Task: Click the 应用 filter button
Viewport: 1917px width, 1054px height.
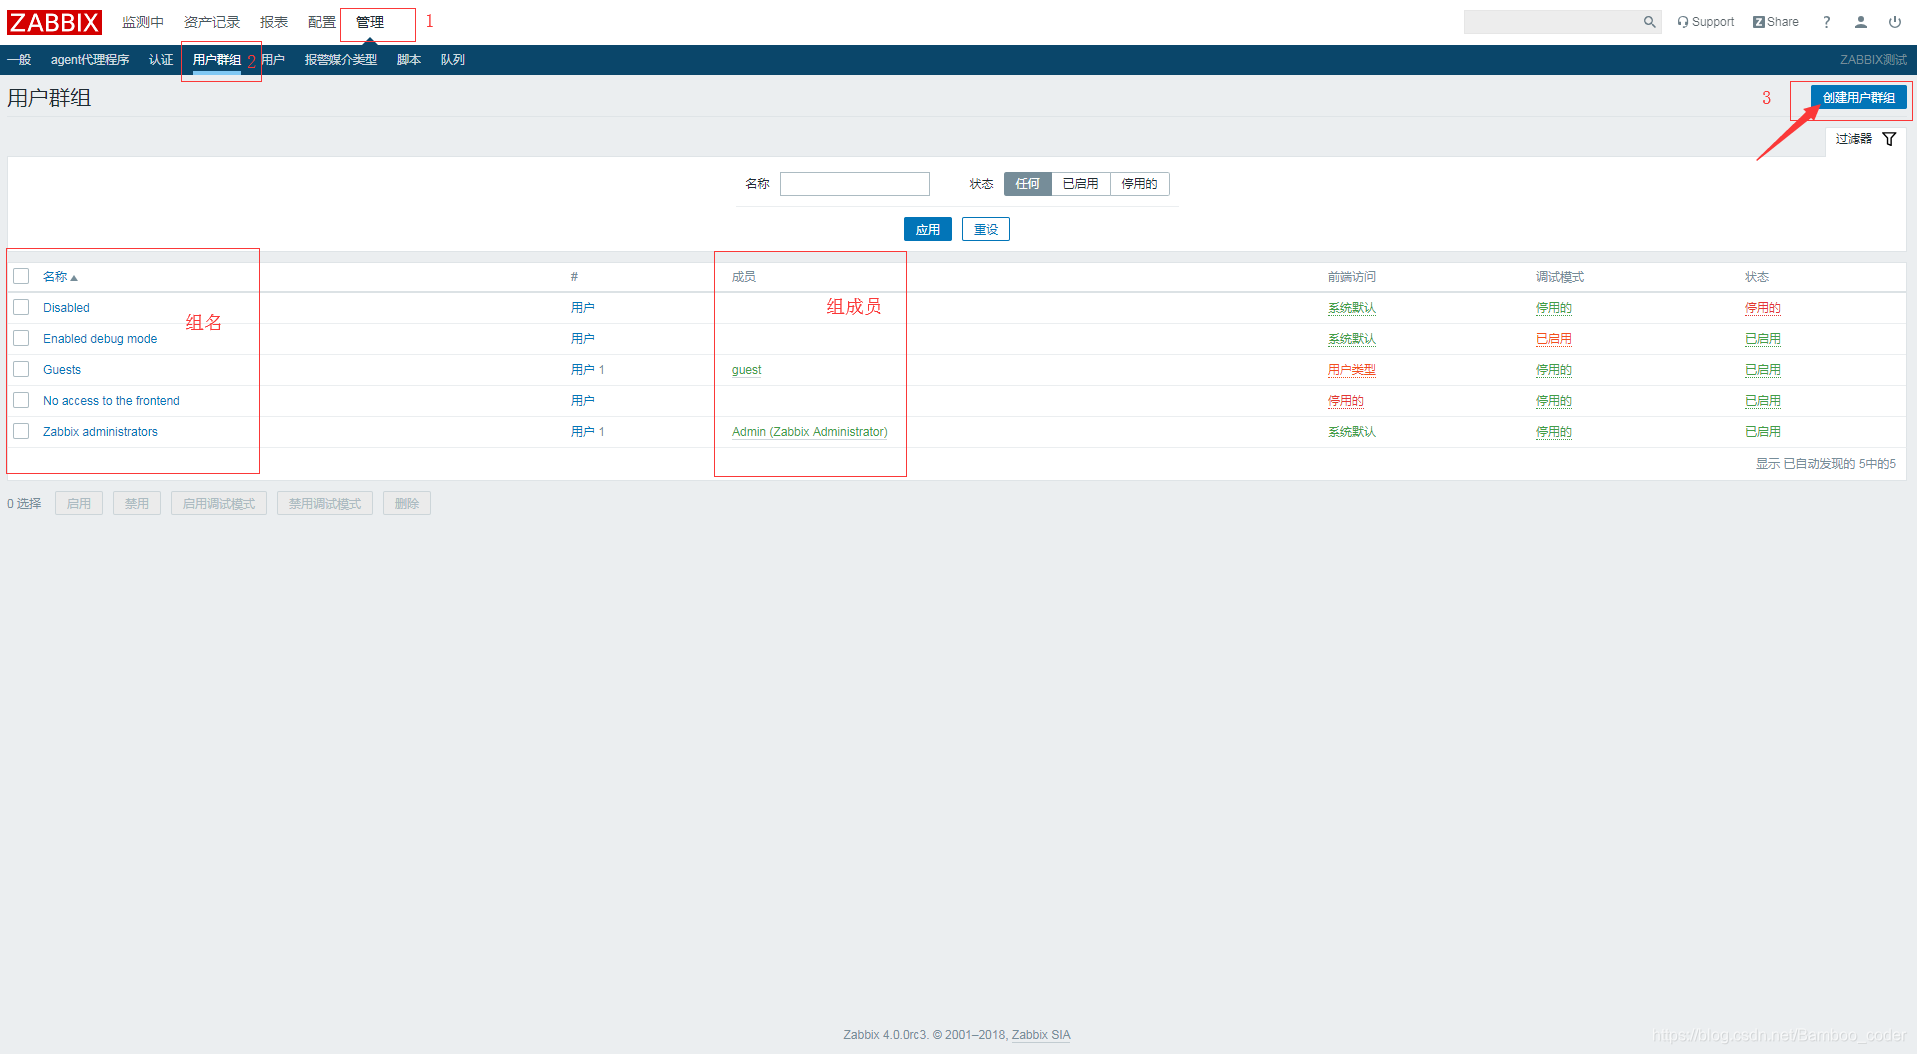Action: tap(928, 230)
